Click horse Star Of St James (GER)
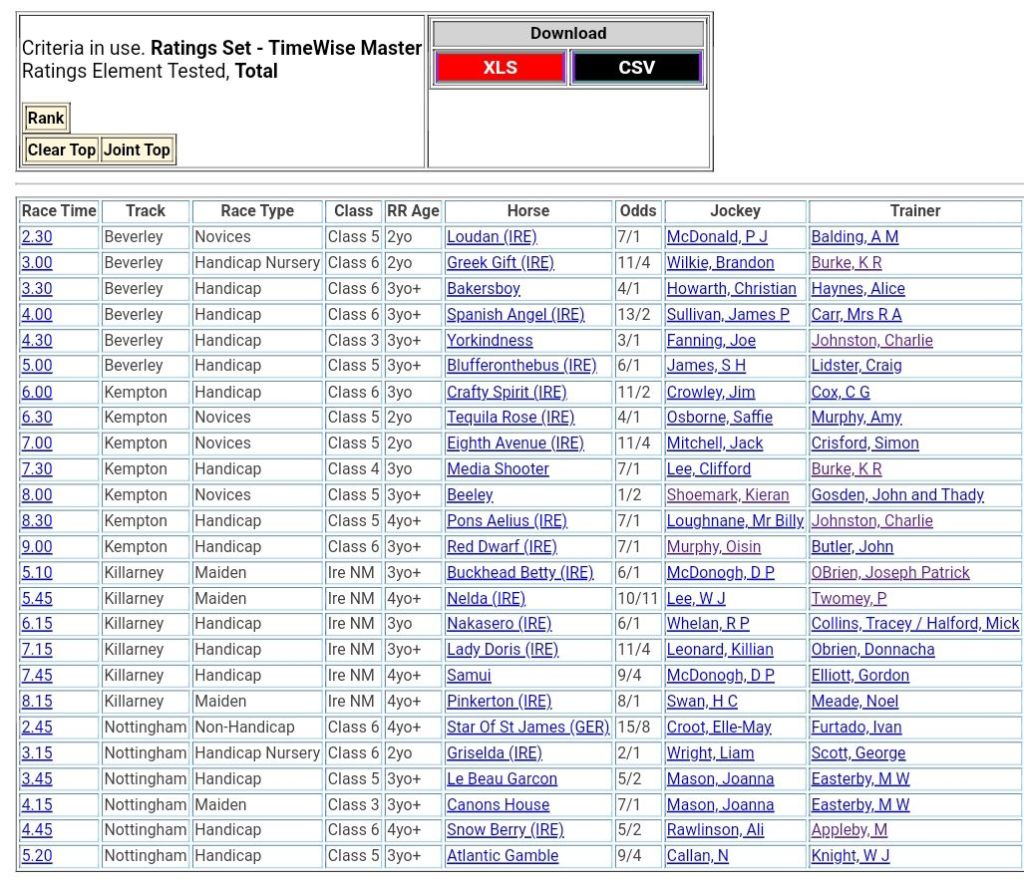The height and width of the screenshot is (886, 1024). 527,727
